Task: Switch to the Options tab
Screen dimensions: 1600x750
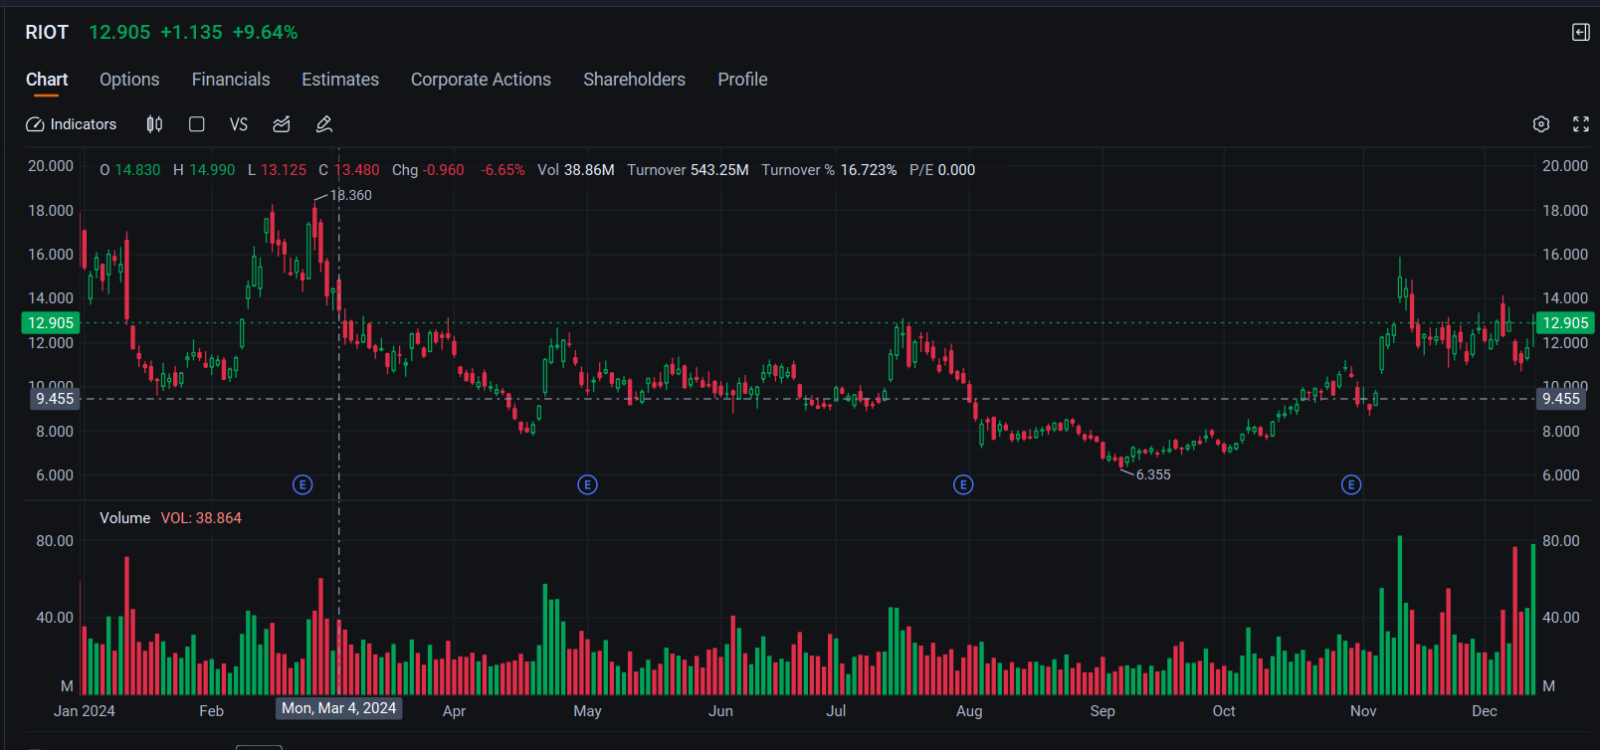Action: tap(129, 79)
